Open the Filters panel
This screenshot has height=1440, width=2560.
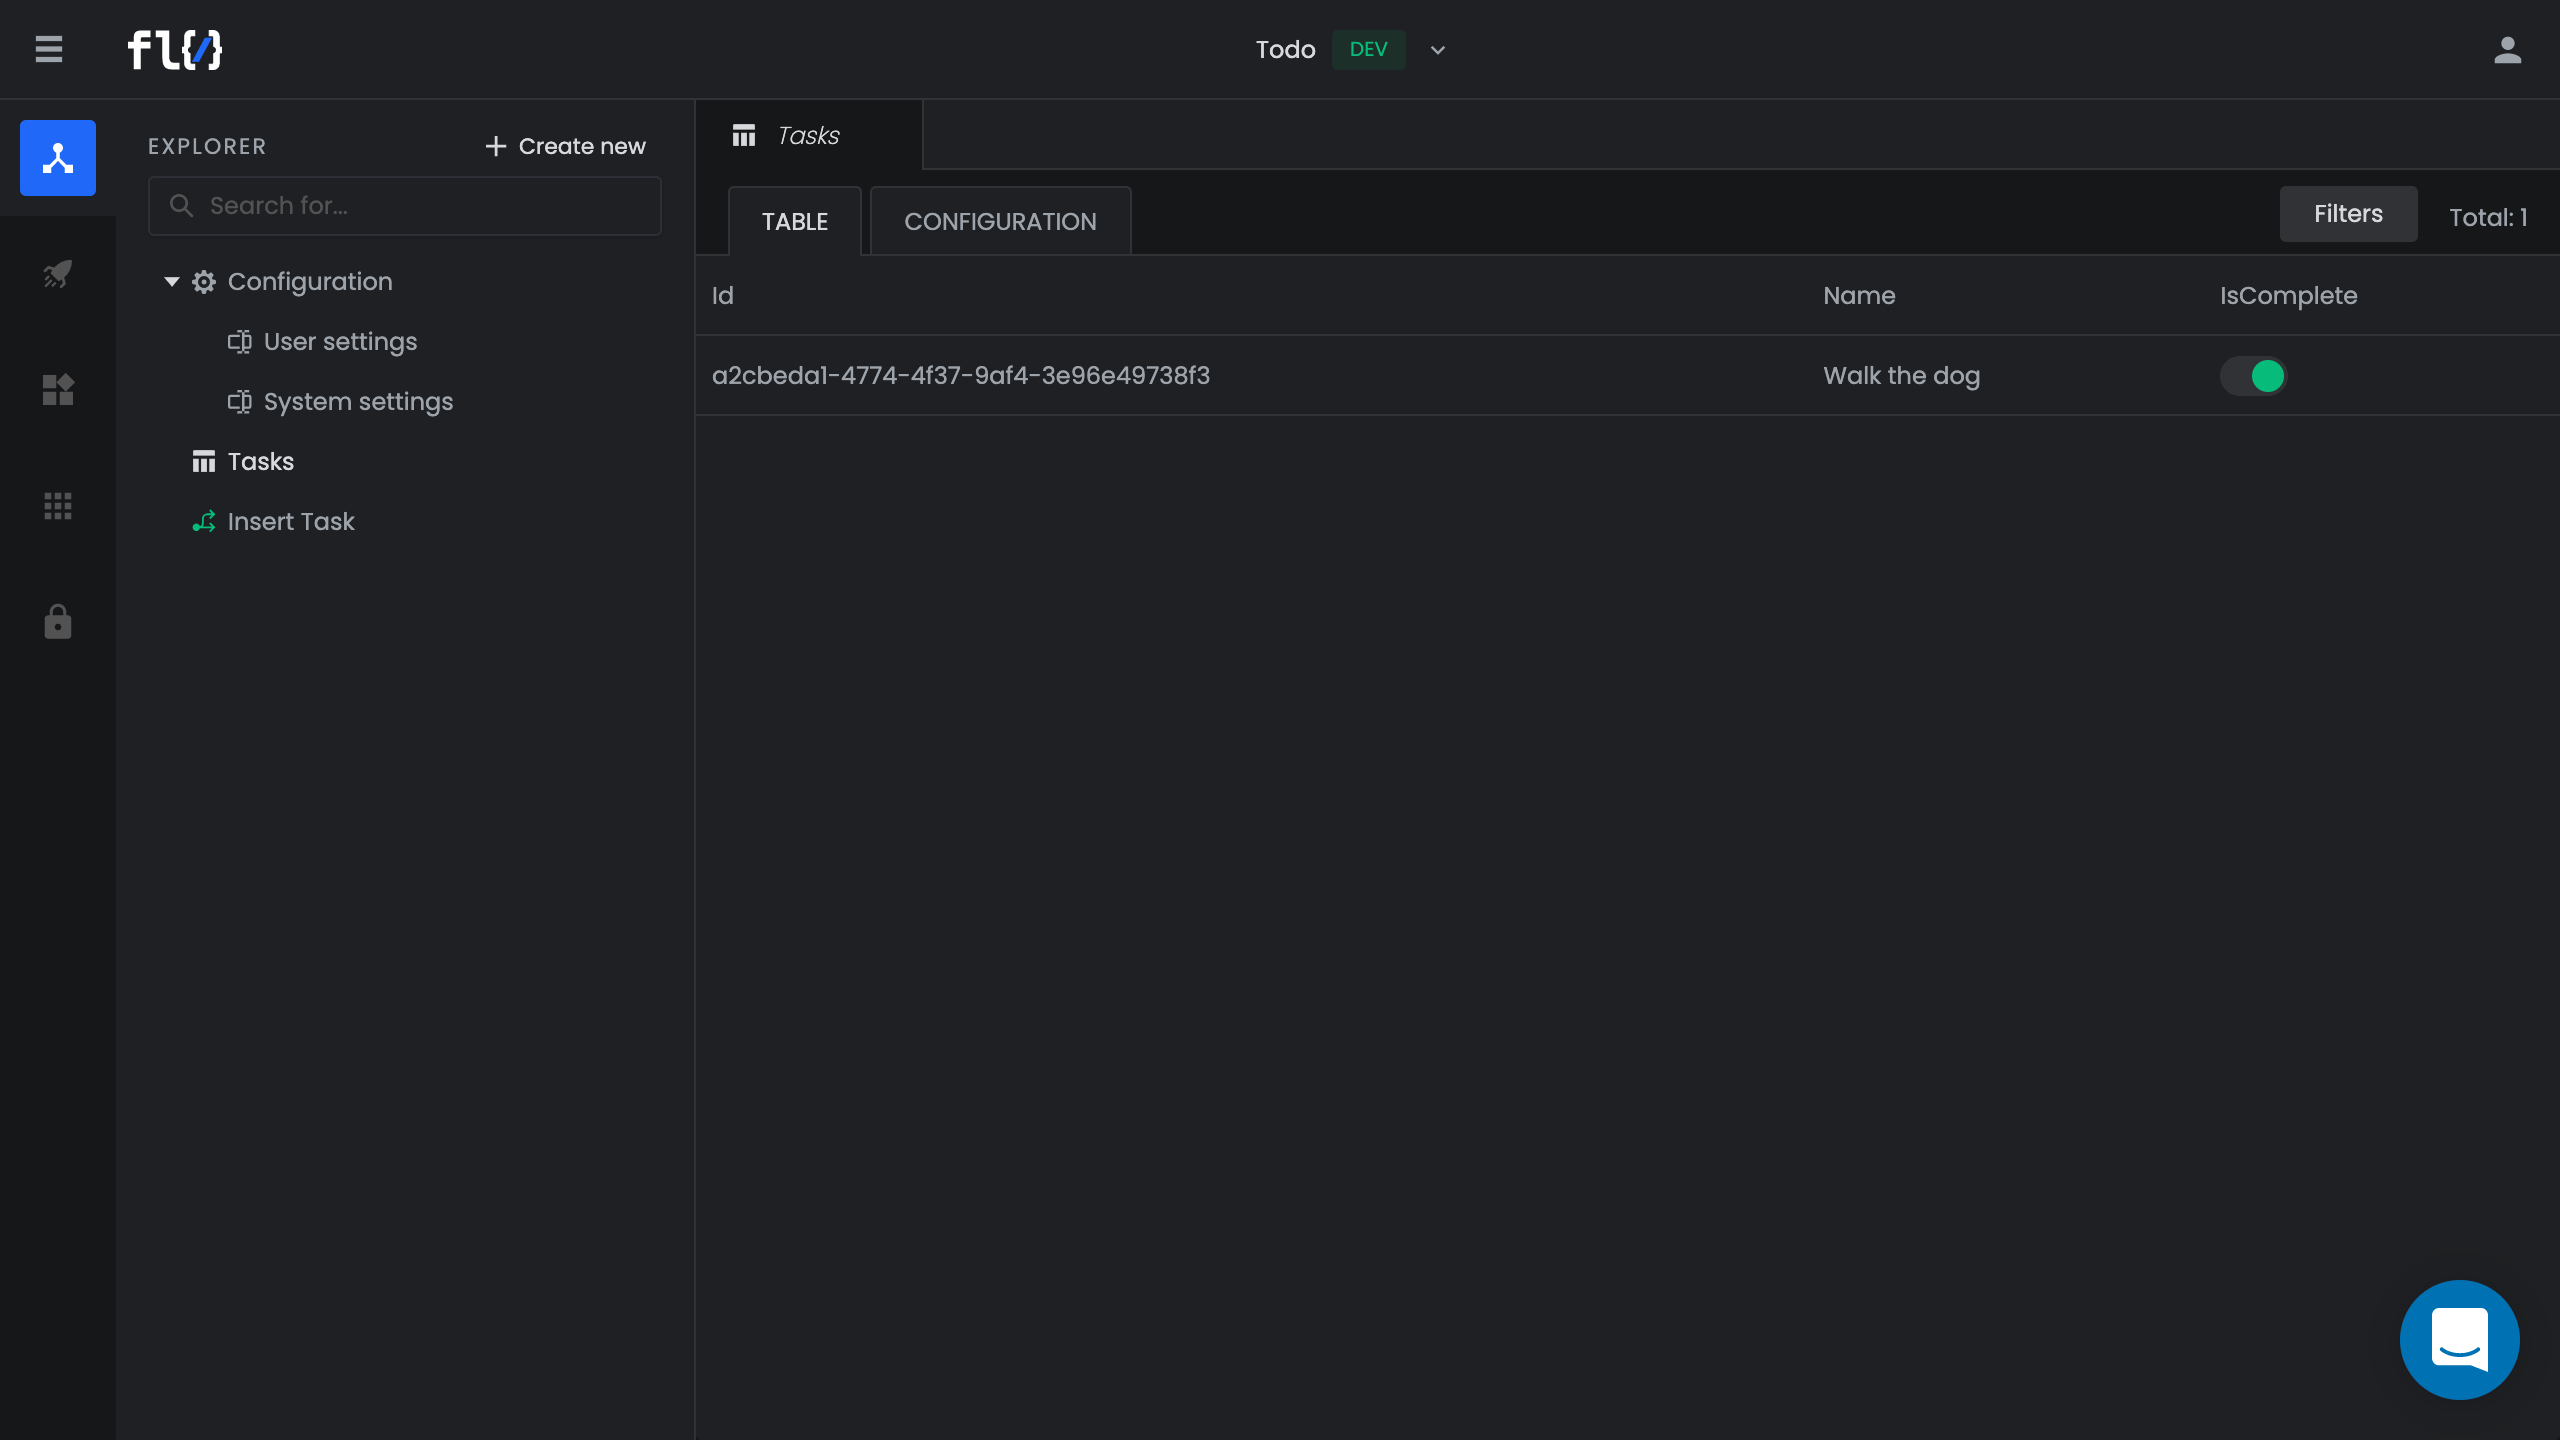(2348, 214)
